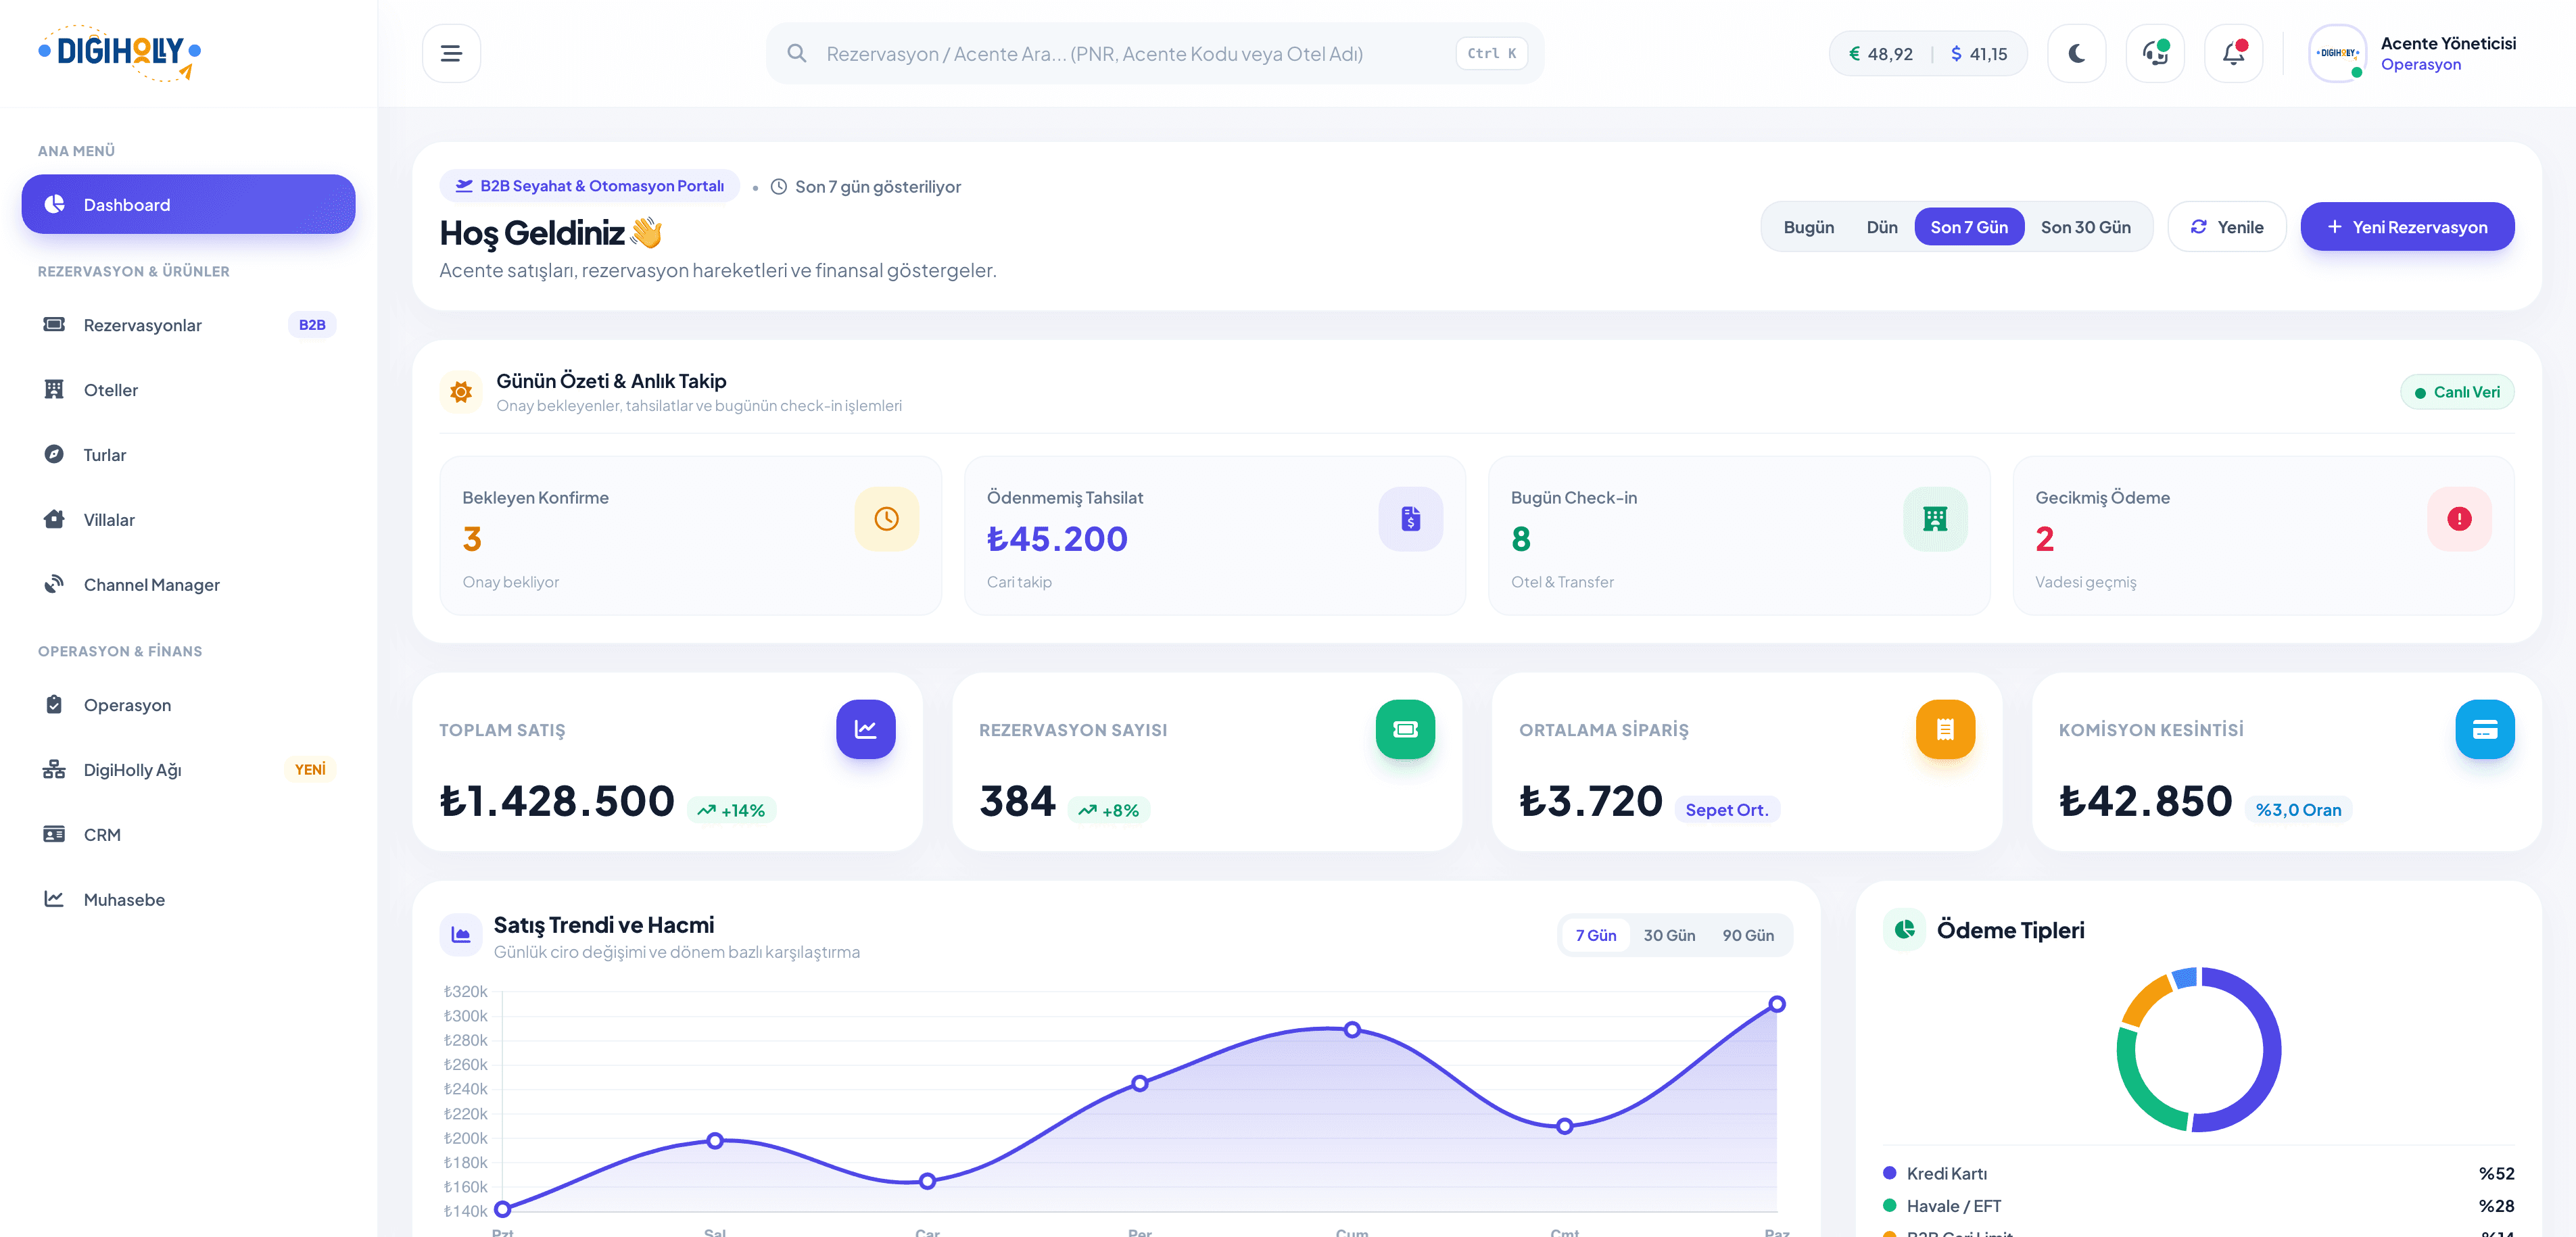Click the DigiHolly Ağı network icon
Viewport: 2576px width, 1237px height.
pyautogui.click(x=54, y=770)
